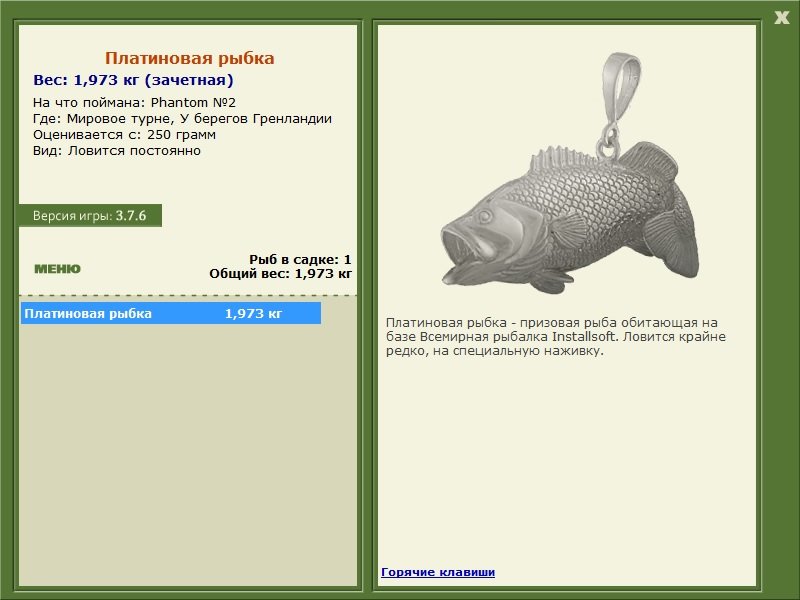Viewport: 800px width, 600px height.
Task: Click the orange Платиновая рыбка heading
Action: click(x=189, y=59)
